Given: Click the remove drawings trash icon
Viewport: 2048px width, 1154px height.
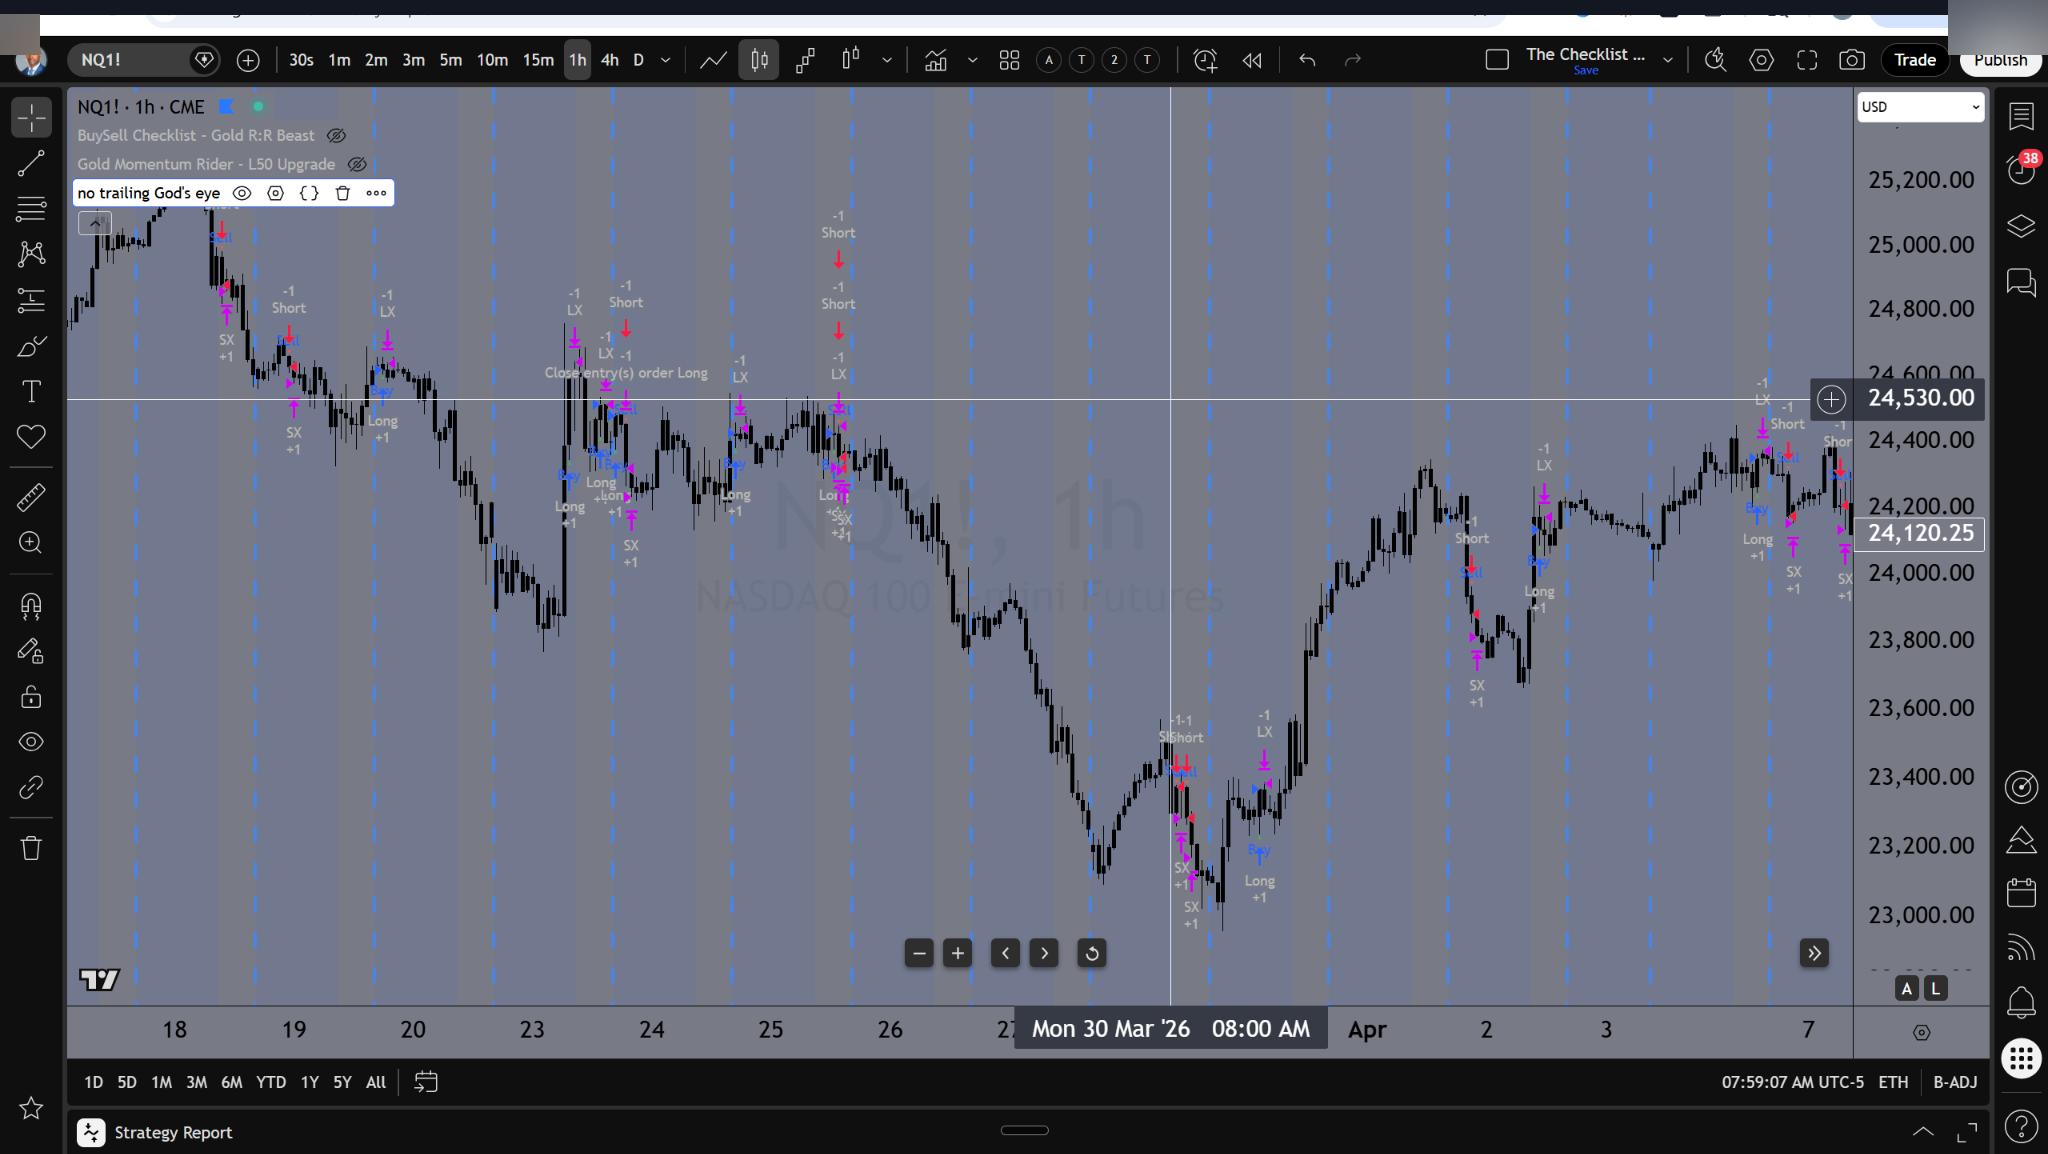Looking at the screenshot, I should pos(31,847).
